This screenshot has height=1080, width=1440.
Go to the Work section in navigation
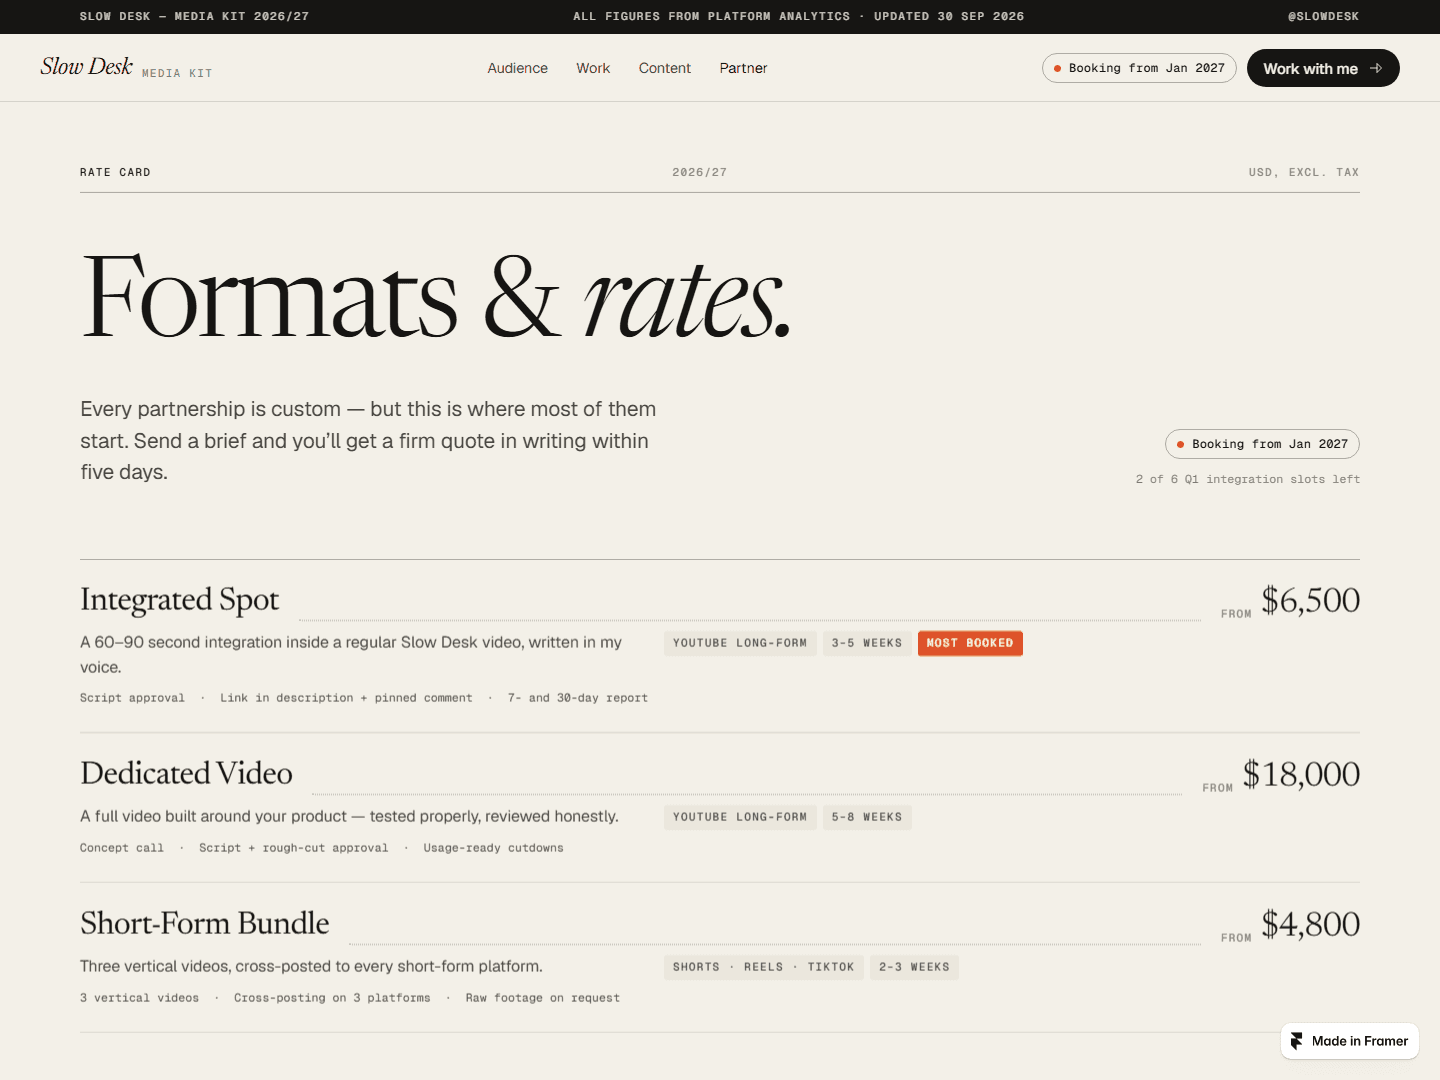(593, 68)
